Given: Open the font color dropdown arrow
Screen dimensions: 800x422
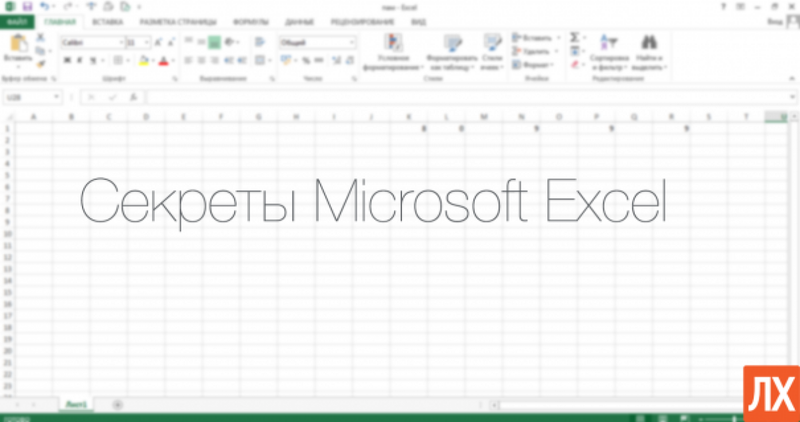Looking at the screenshot, I should point(173,61).
